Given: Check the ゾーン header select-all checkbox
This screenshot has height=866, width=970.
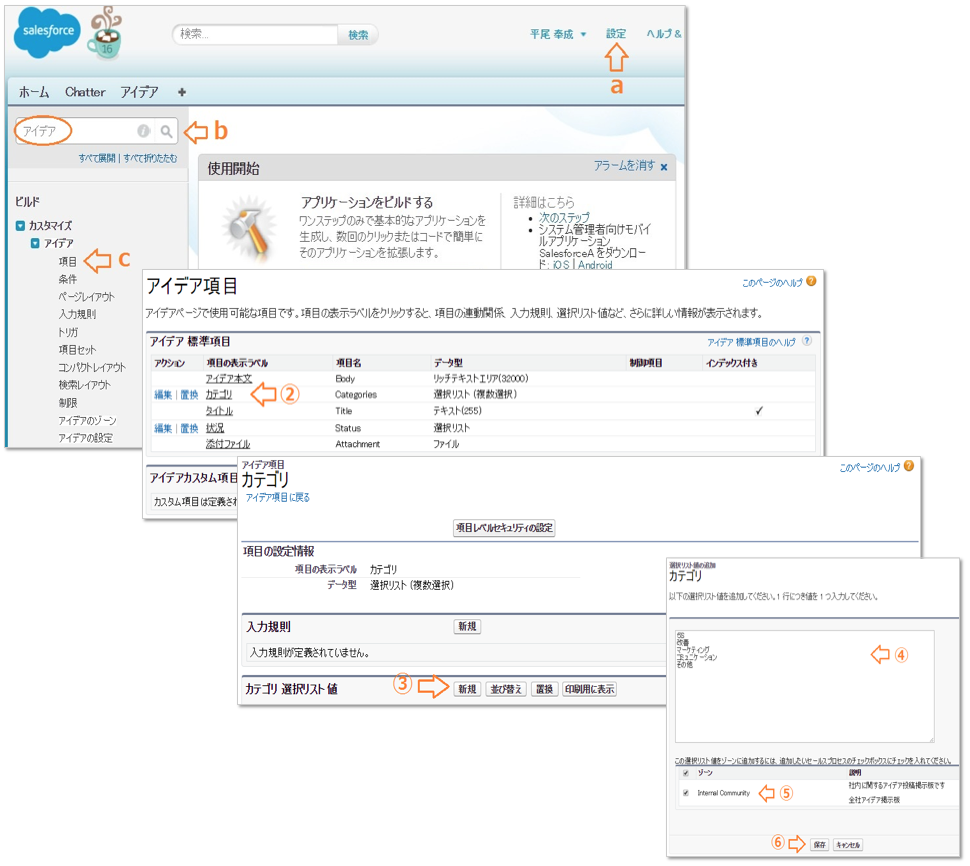Looking at the screenshot, I should [685, 773].
